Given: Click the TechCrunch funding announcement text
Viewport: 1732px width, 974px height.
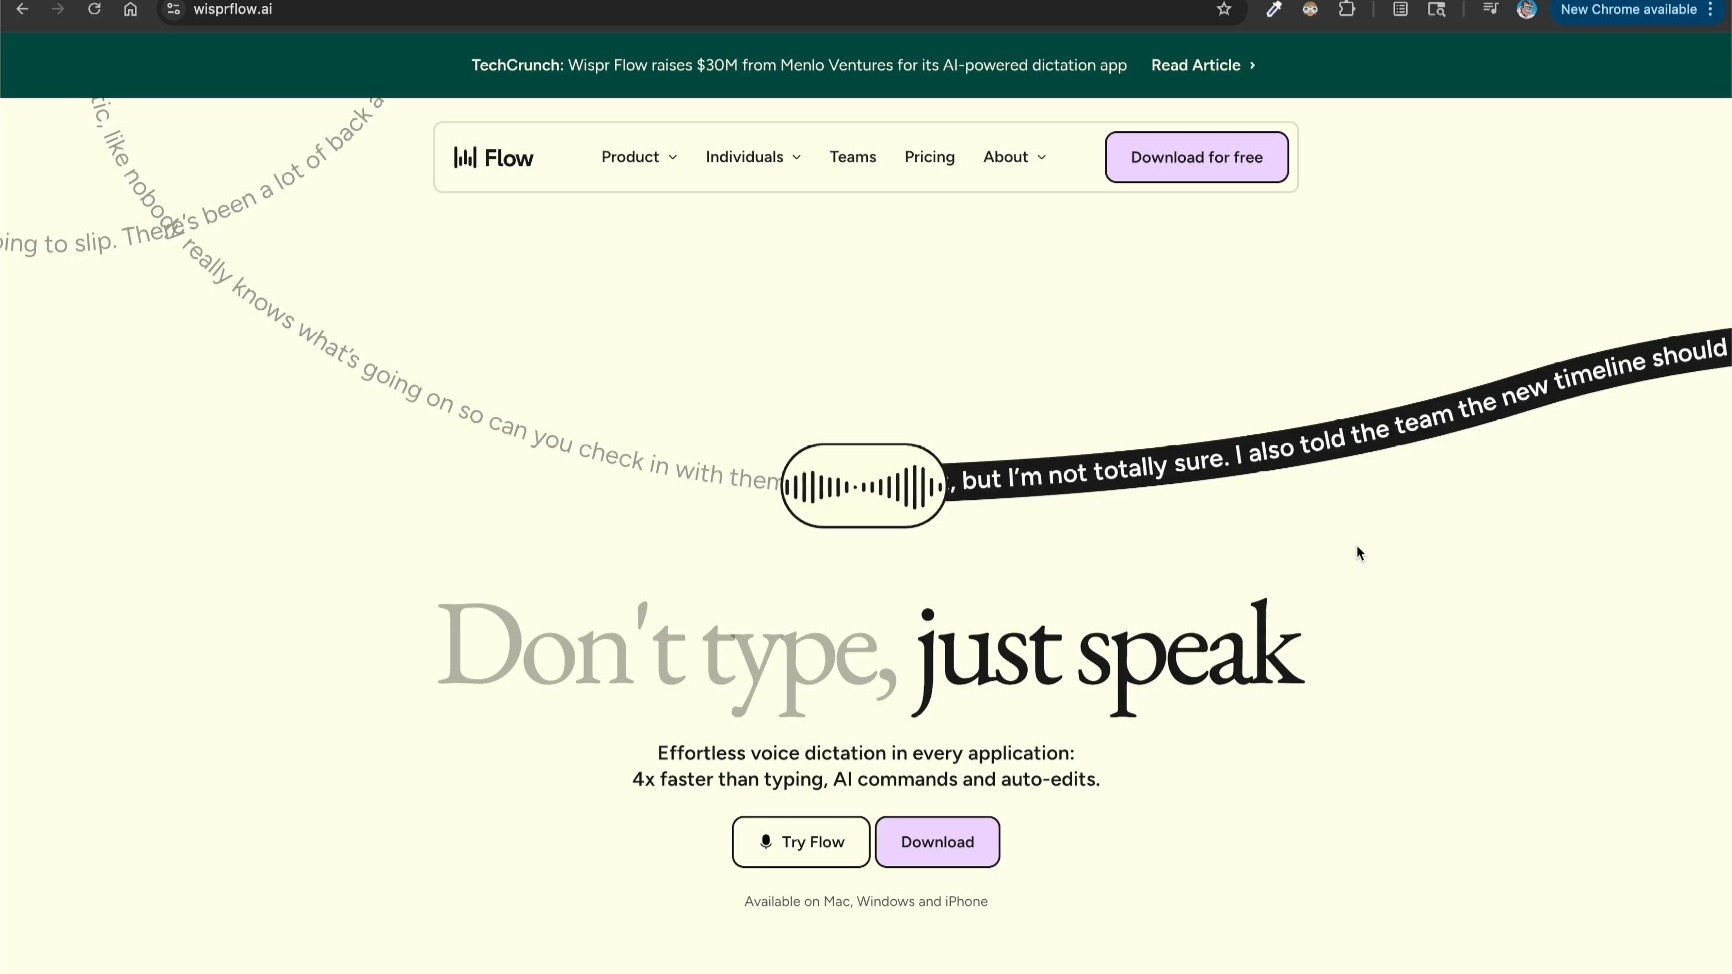Looking at the screenshot, I should [799, 65].
